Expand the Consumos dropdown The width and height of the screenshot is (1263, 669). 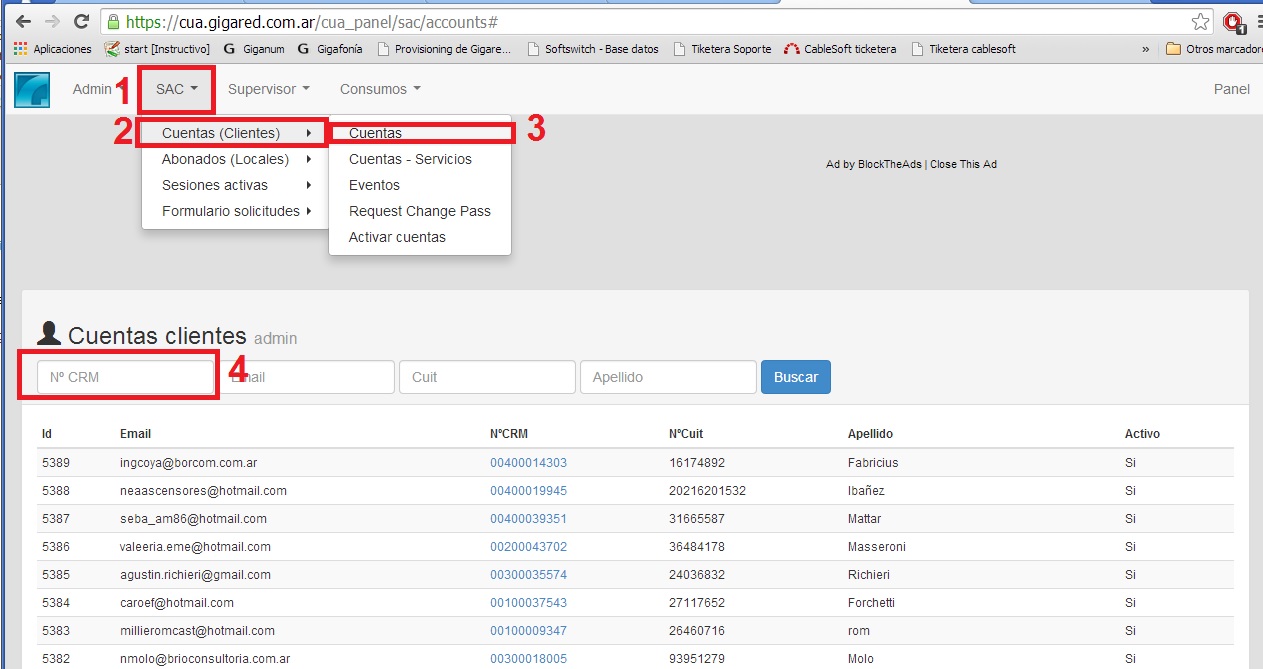click(x=379, y=89)
